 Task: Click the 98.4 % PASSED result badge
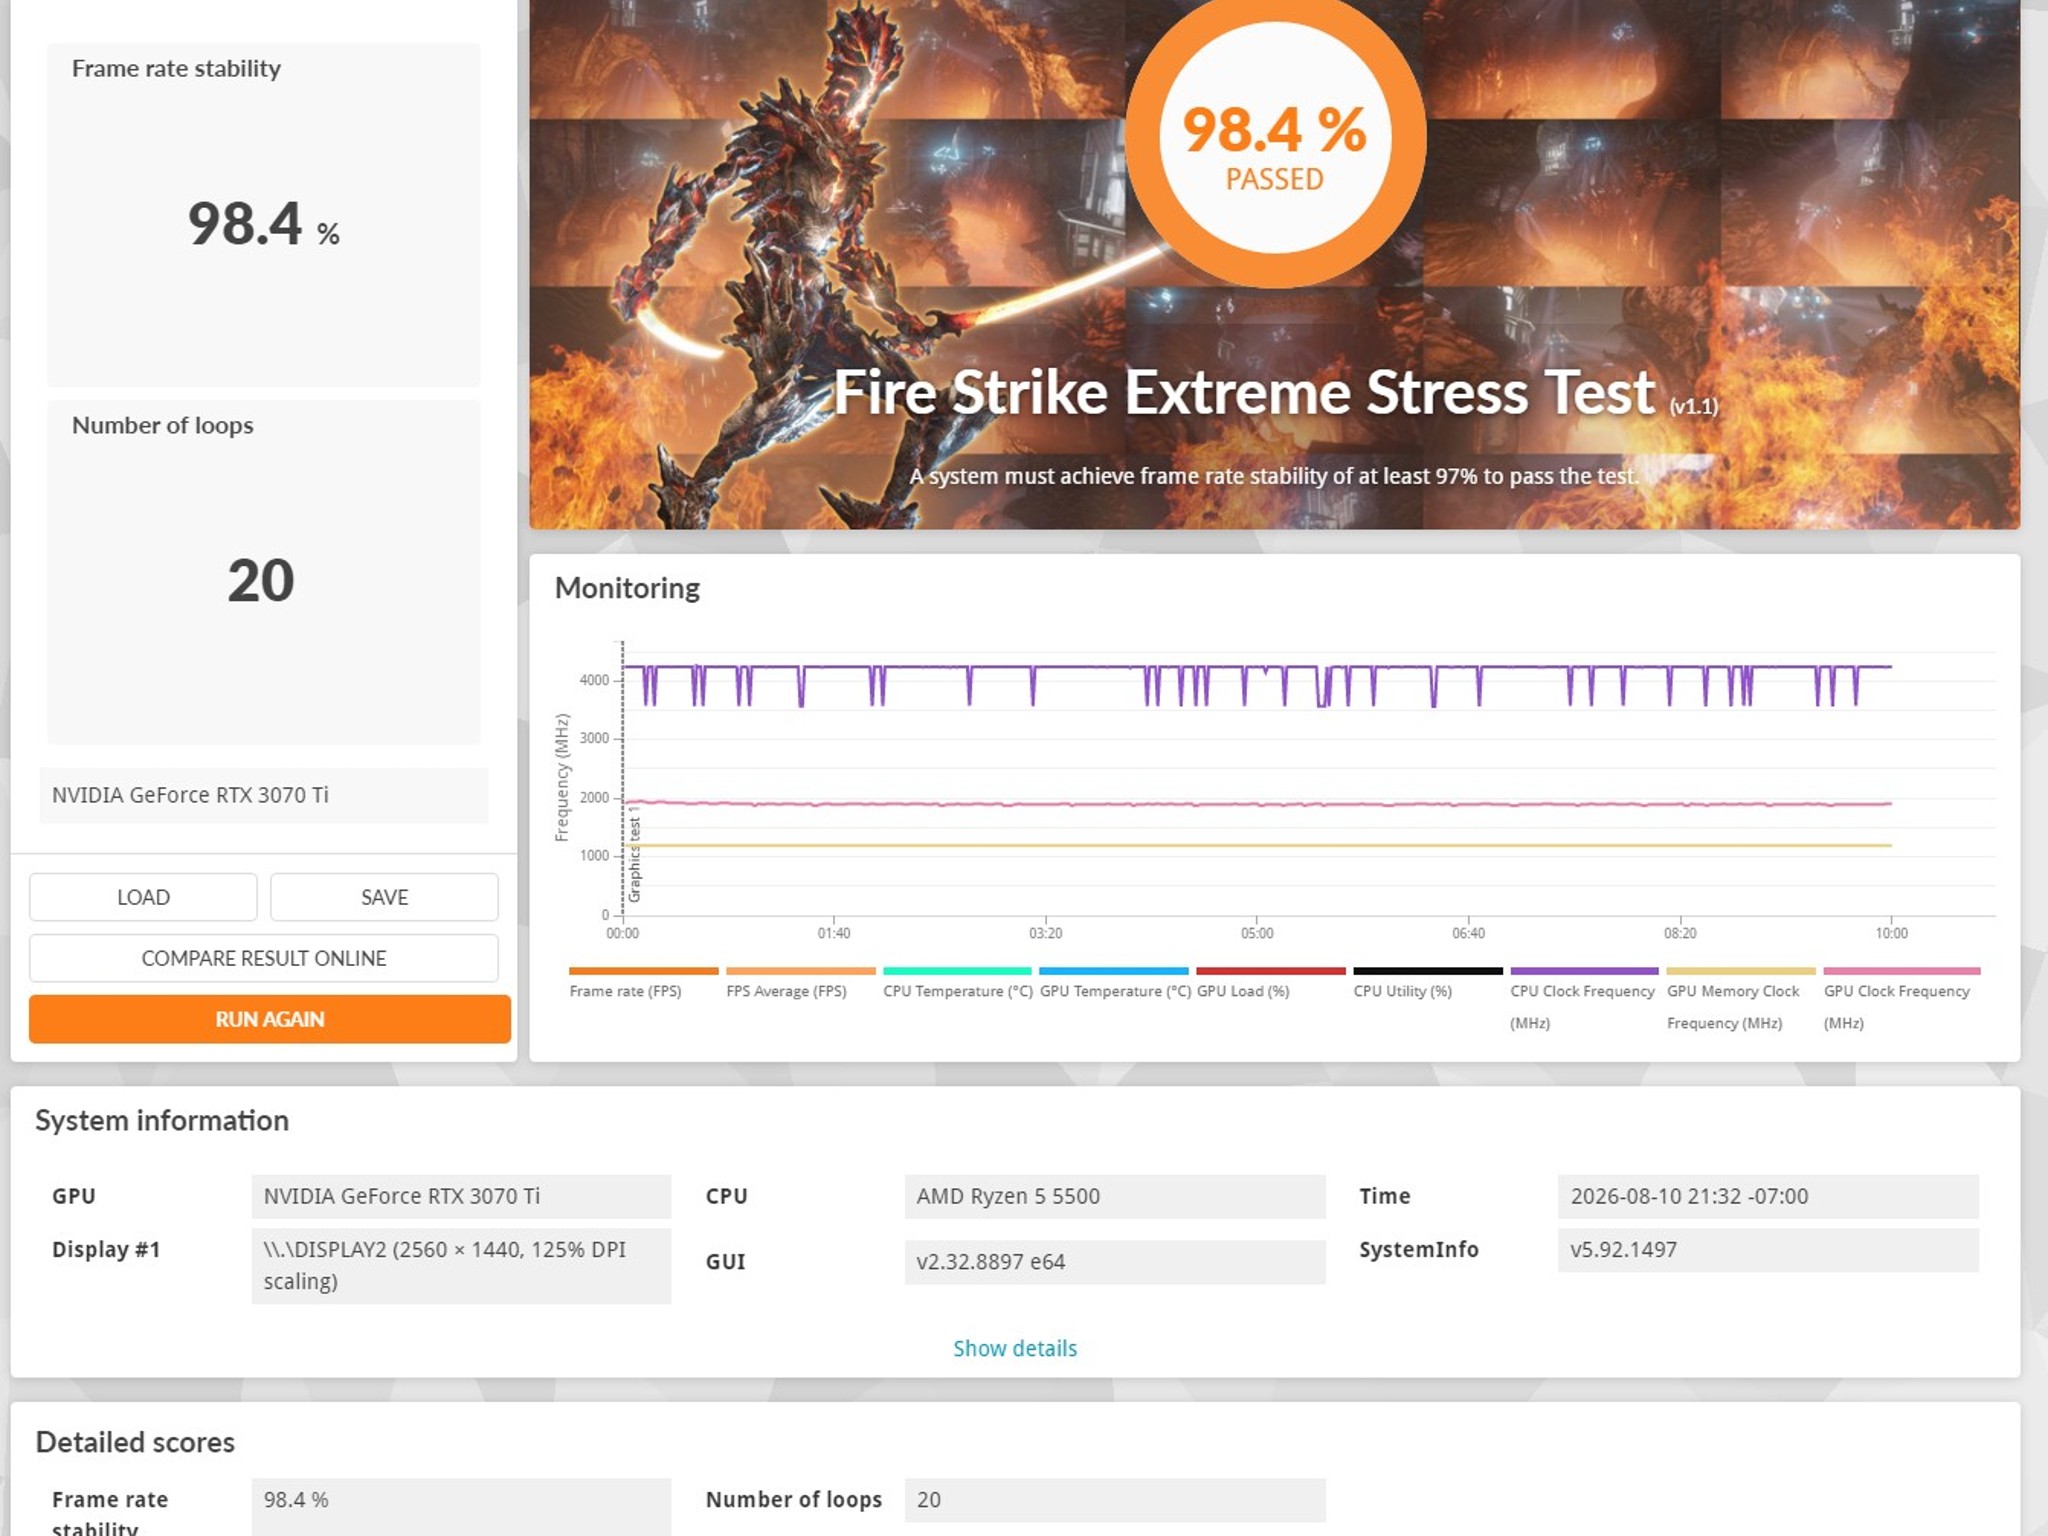click(x=1275, y=138)
